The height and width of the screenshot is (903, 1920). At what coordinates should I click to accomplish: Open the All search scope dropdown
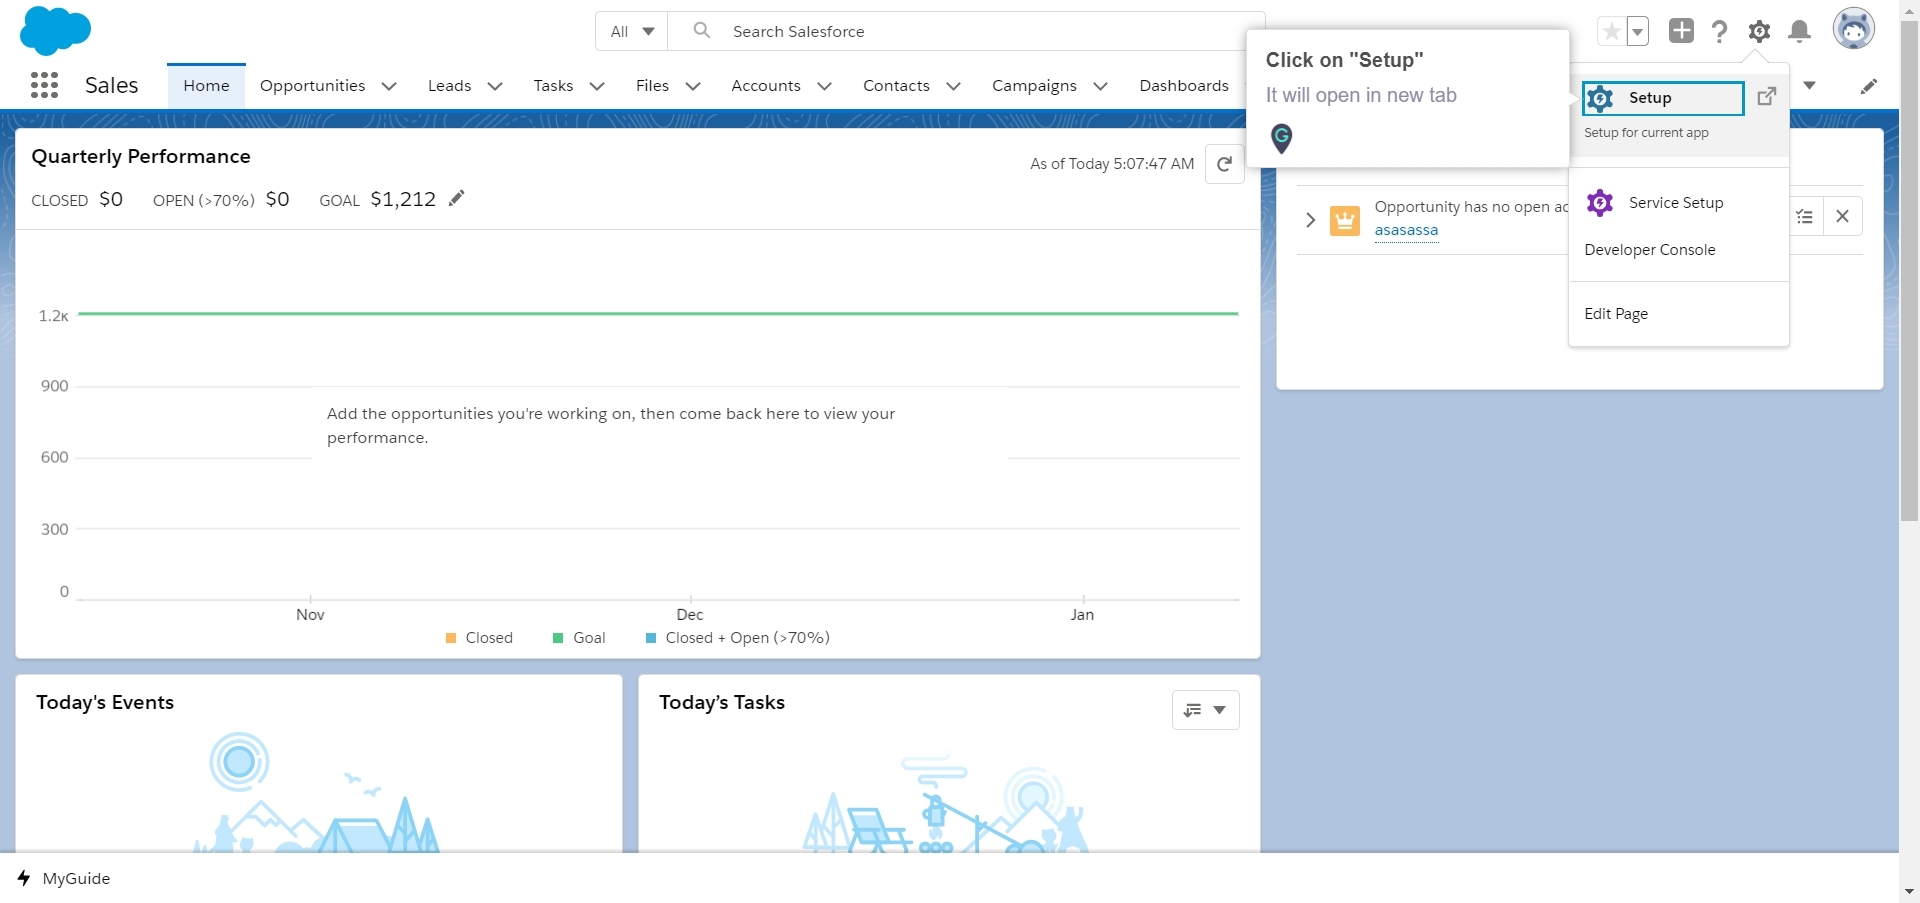[632, 31]
